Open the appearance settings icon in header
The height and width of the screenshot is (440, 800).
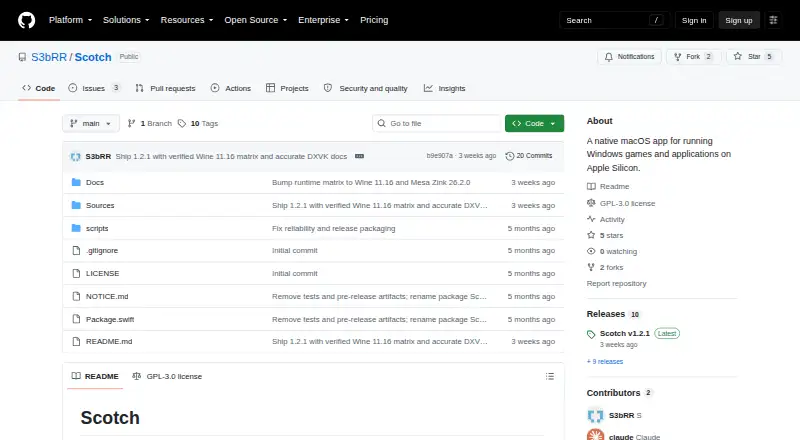click(773, 20)
